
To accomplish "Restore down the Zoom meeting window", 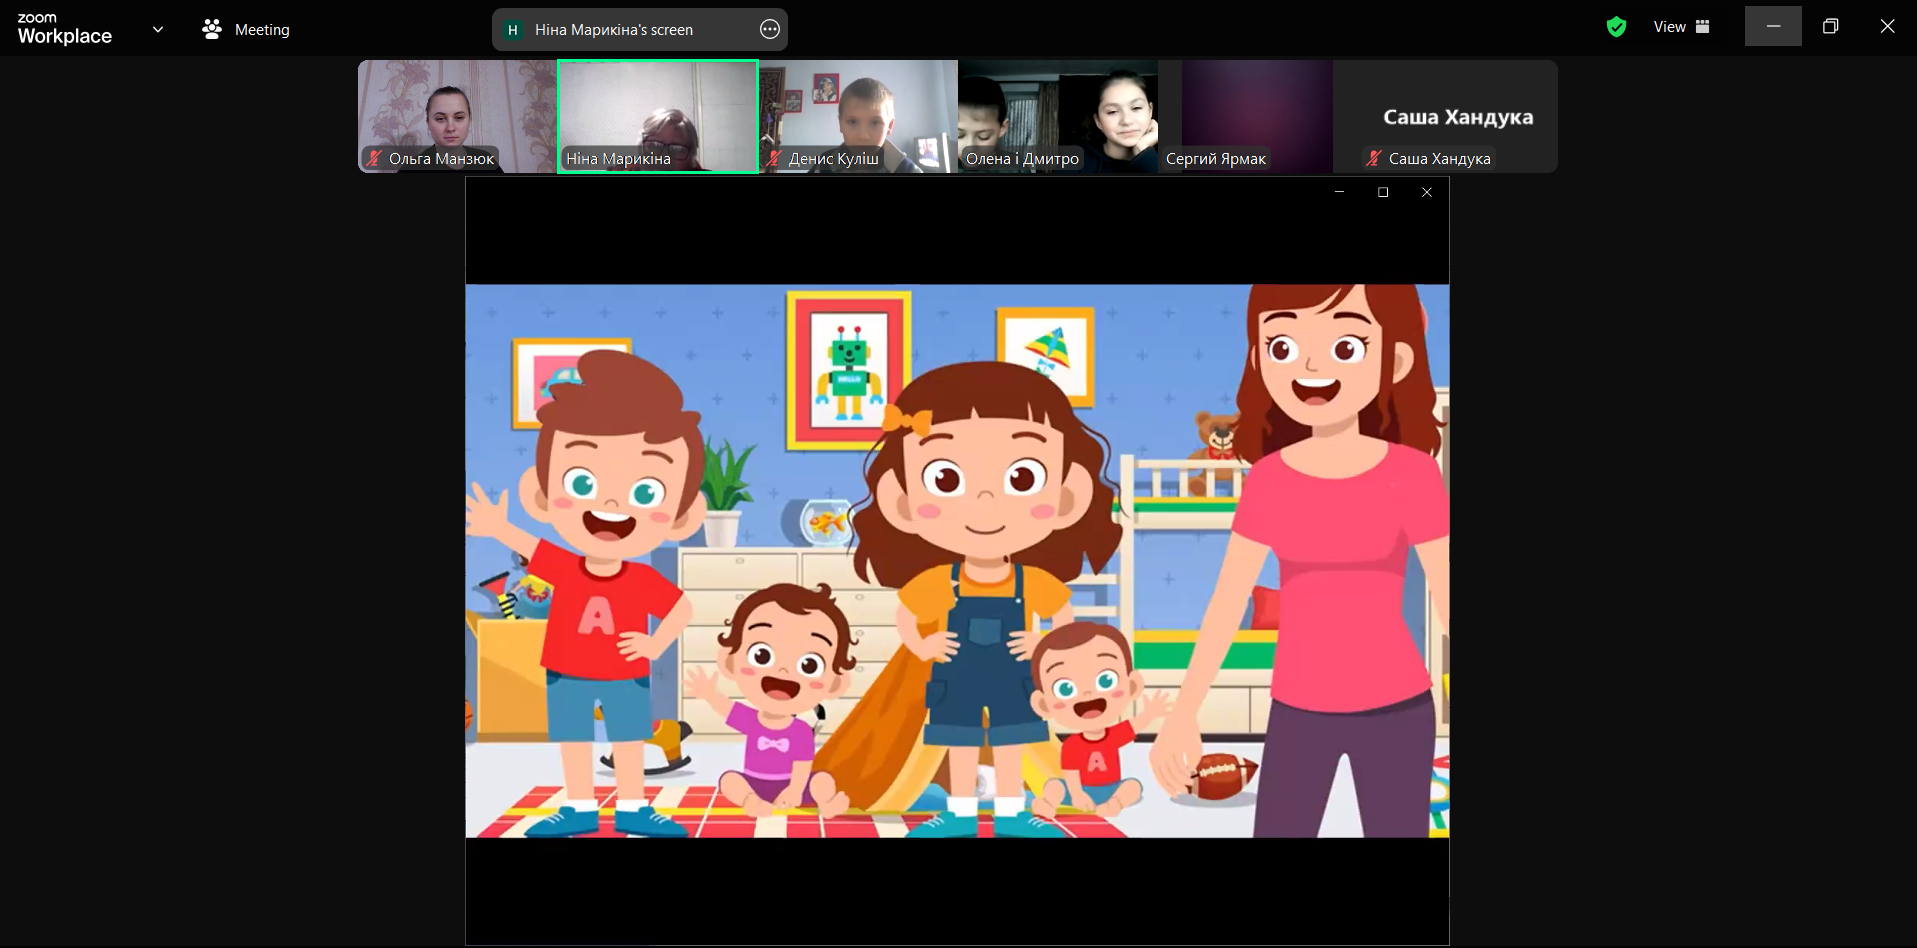I will point(1830,27).
